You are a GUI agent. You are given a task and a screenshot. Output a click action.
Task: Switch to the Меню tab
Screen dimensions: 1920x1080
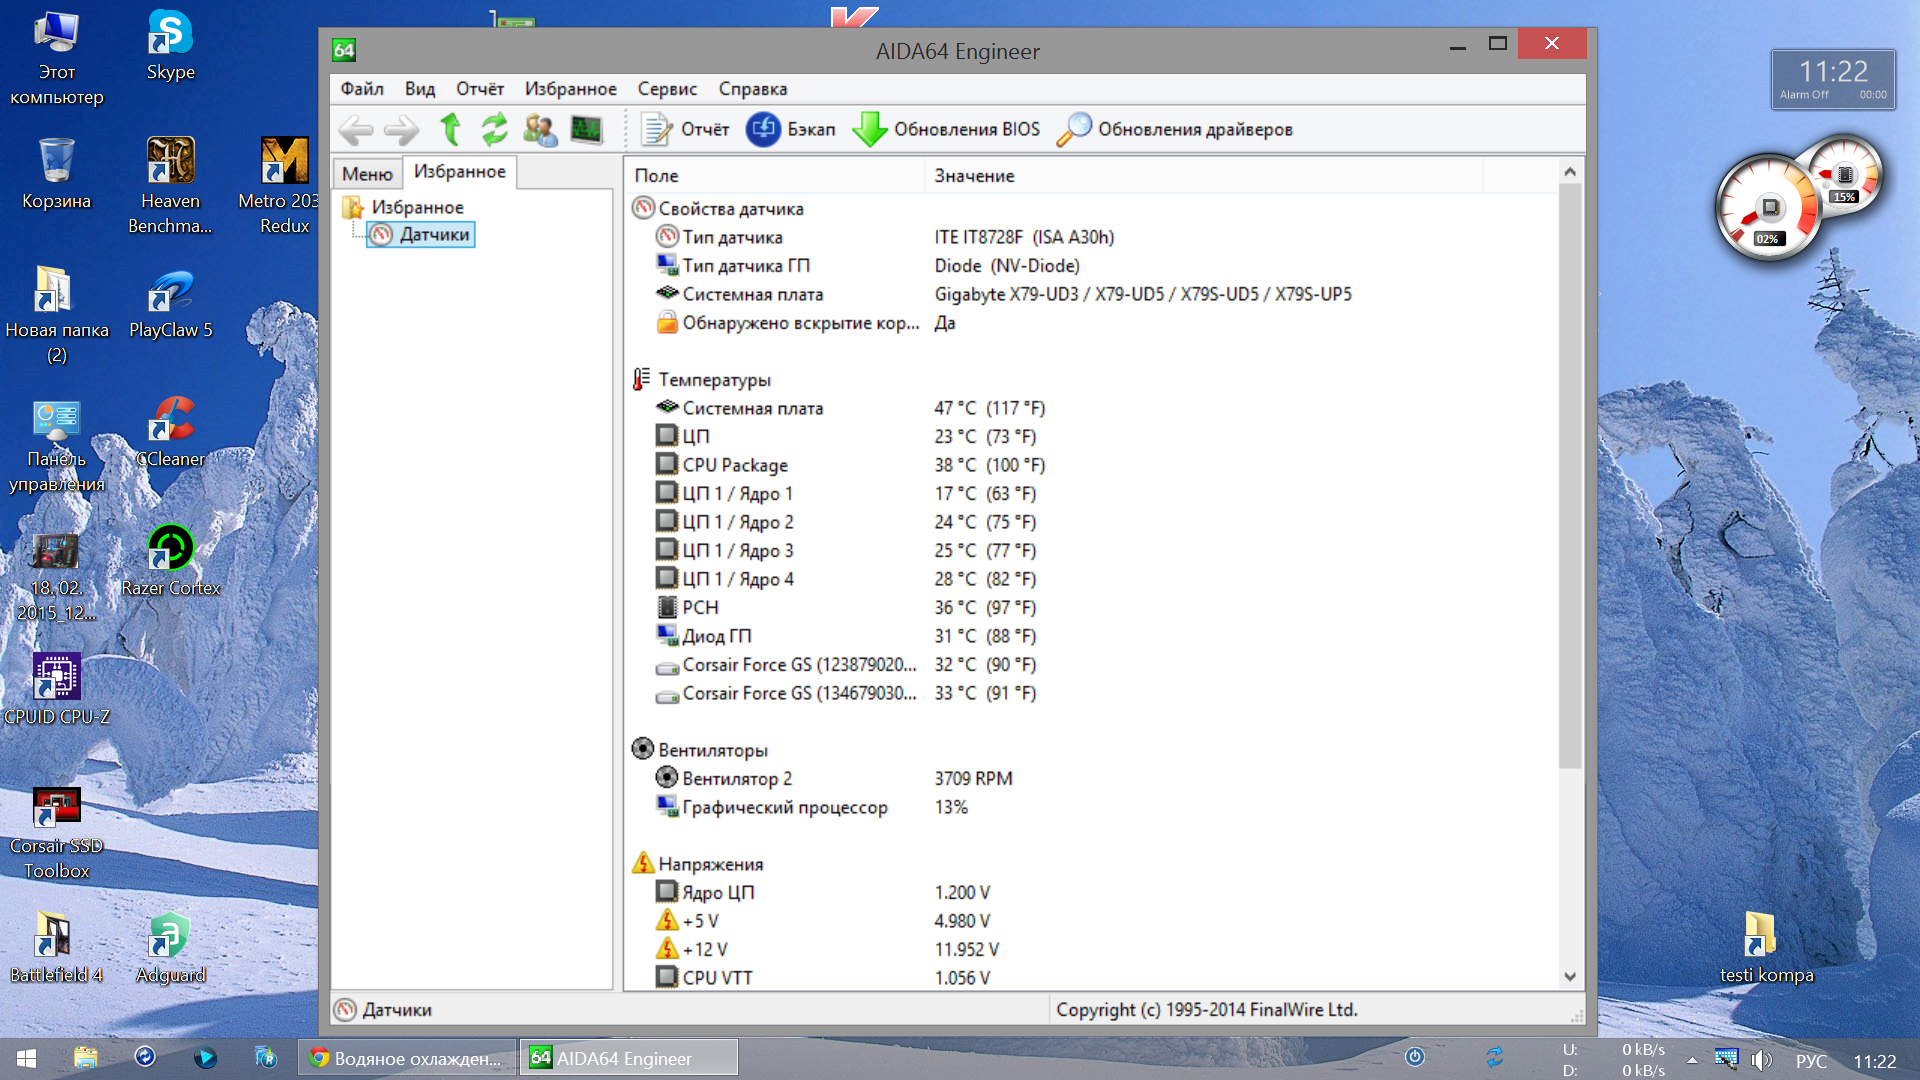point(367,174)
